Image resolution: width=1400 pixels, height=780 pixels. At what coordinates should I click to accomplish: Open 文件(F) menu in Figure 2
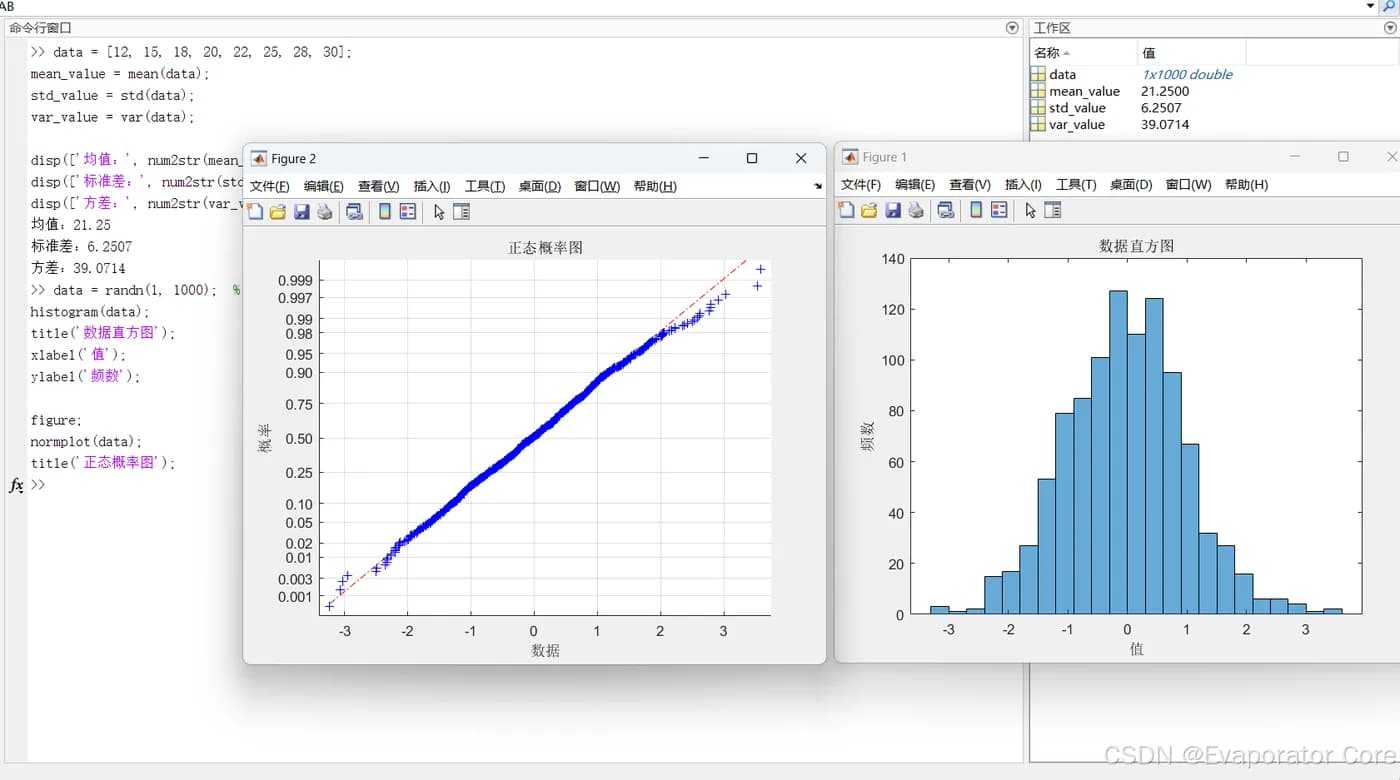269,186
